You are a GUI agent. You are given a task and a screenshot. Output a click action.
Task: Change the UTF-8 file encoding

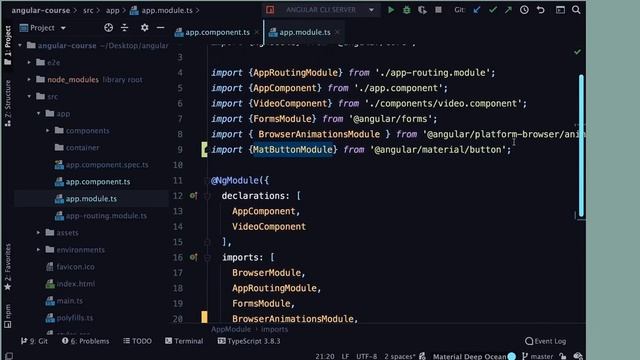tap(367, 356)
